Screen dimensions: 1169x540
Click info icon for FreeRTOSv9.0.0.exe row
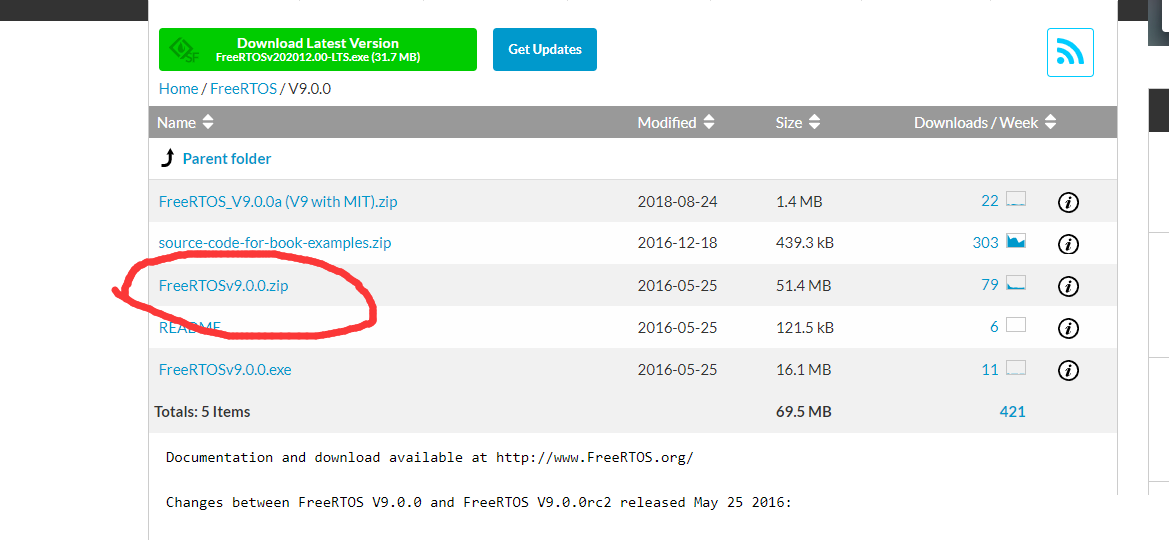pyautogui.click(x=1067, y=371)
